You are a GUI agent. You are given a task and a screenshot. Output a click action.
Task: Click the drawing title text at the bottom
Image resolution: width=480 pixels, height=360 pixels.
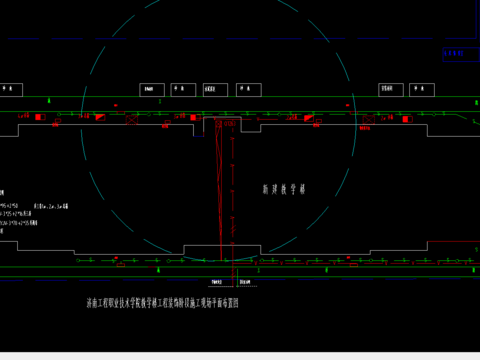click(x=163, y=303)
